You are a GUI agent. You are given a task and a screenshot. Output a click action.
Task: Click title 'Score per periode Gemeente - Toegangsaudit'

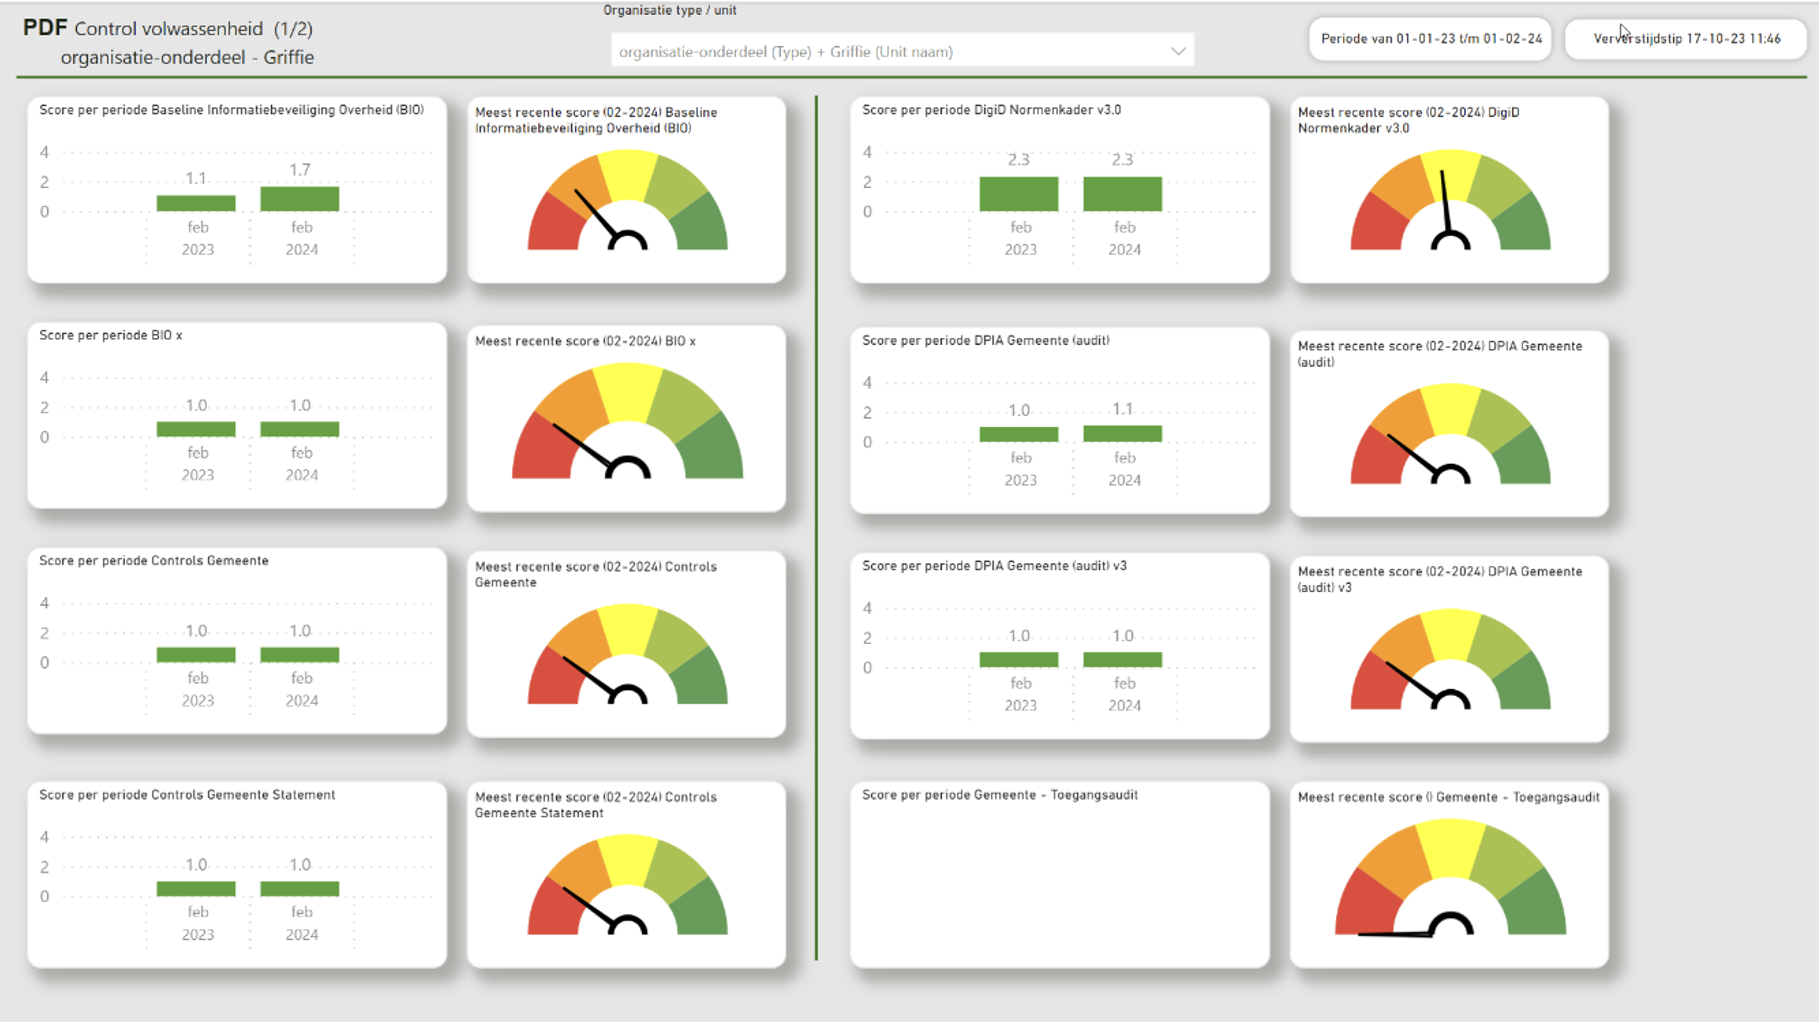[1000, 795]
